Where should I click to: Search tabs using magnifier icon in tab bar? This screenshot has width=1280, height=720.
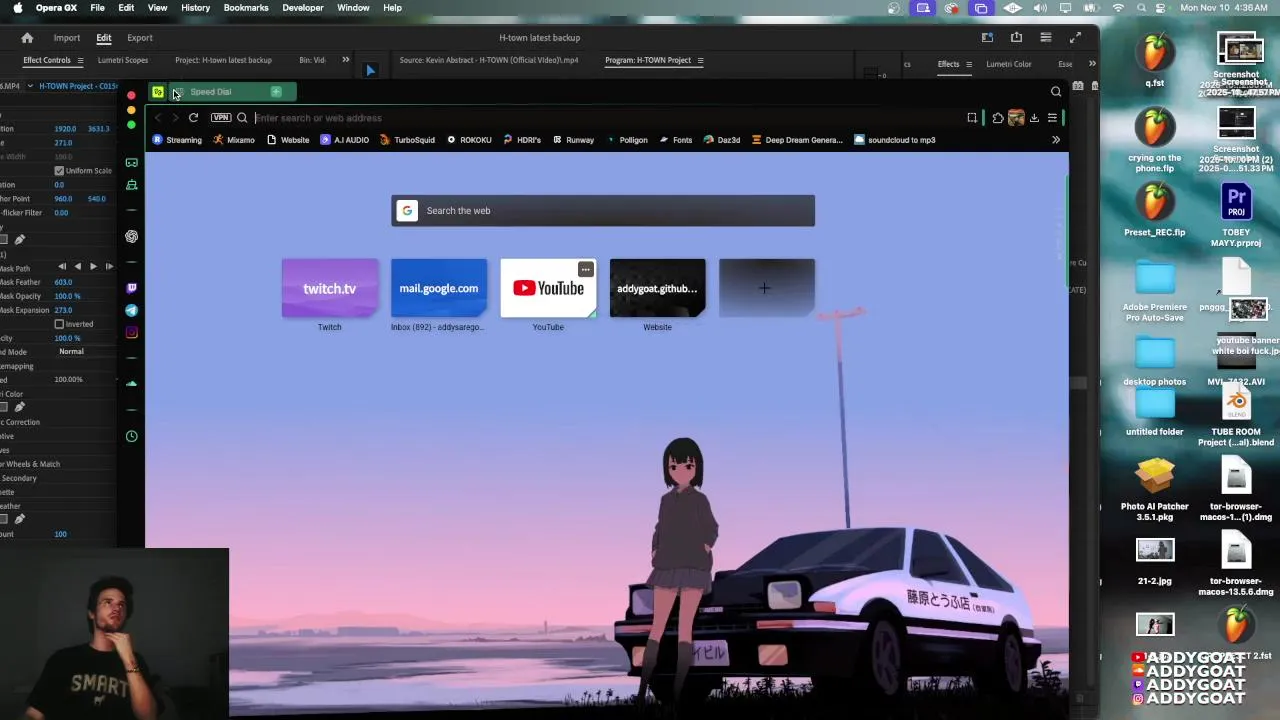pos(1056,92)
